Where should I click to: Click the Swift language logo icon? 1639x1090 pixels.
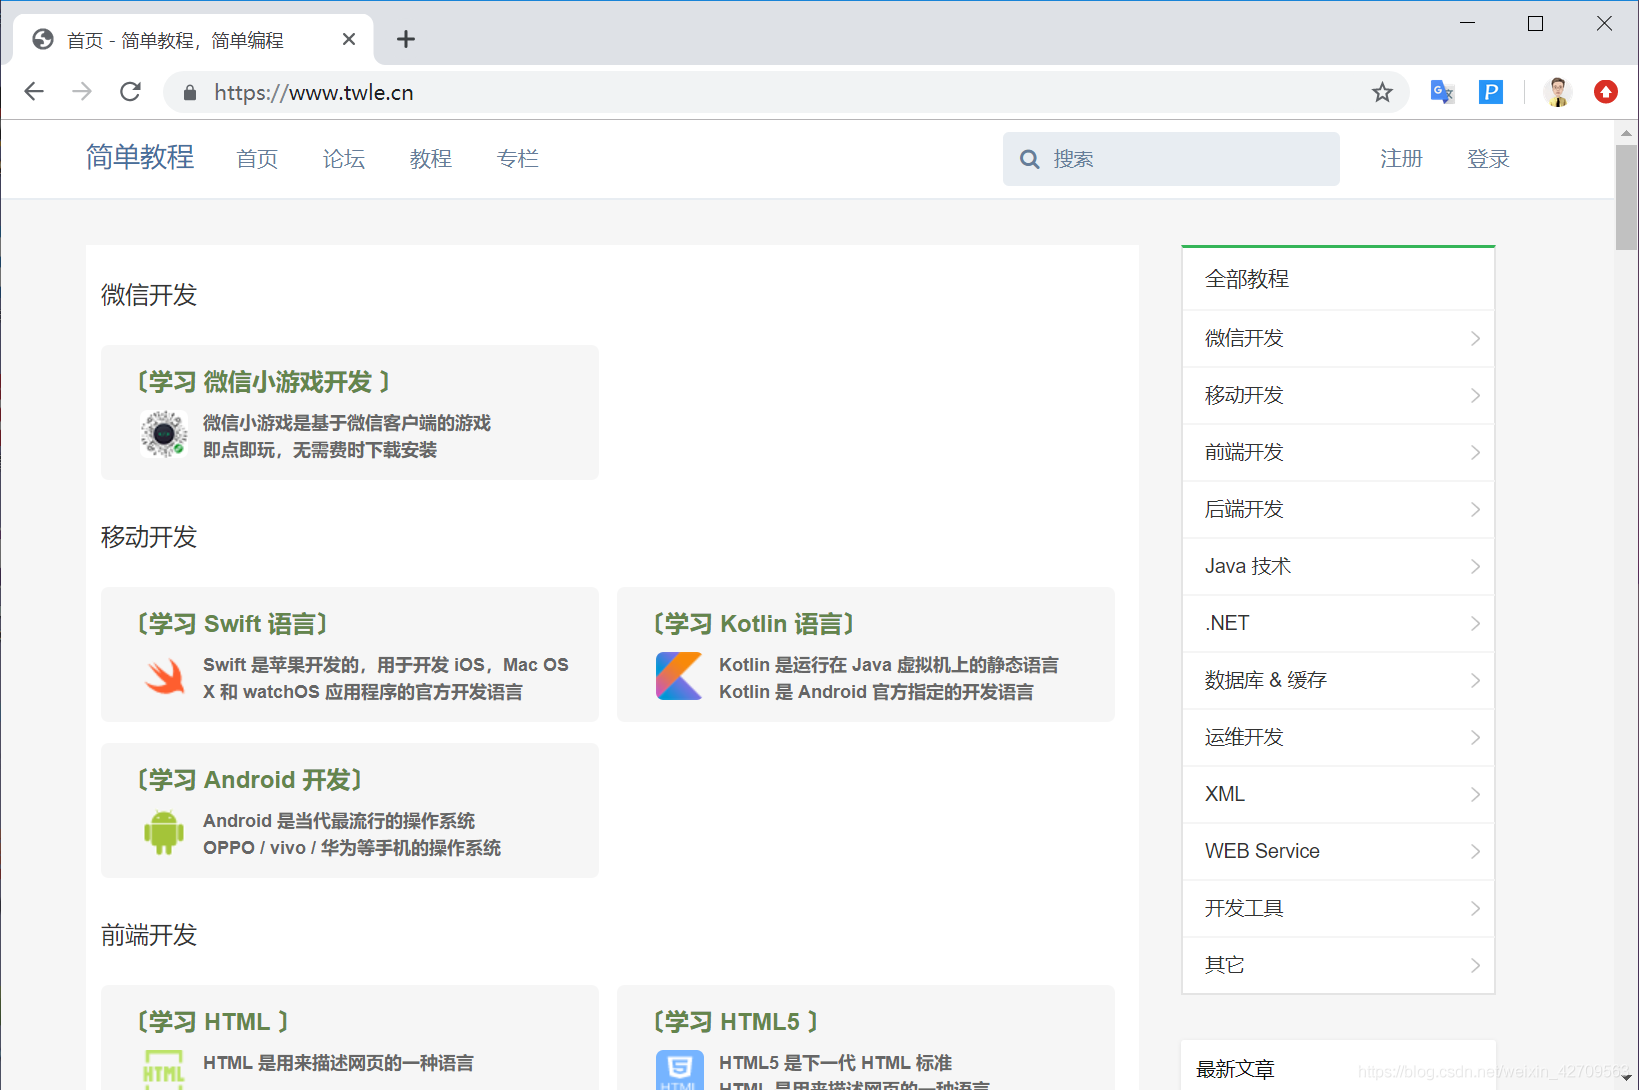tap(164, 677)
